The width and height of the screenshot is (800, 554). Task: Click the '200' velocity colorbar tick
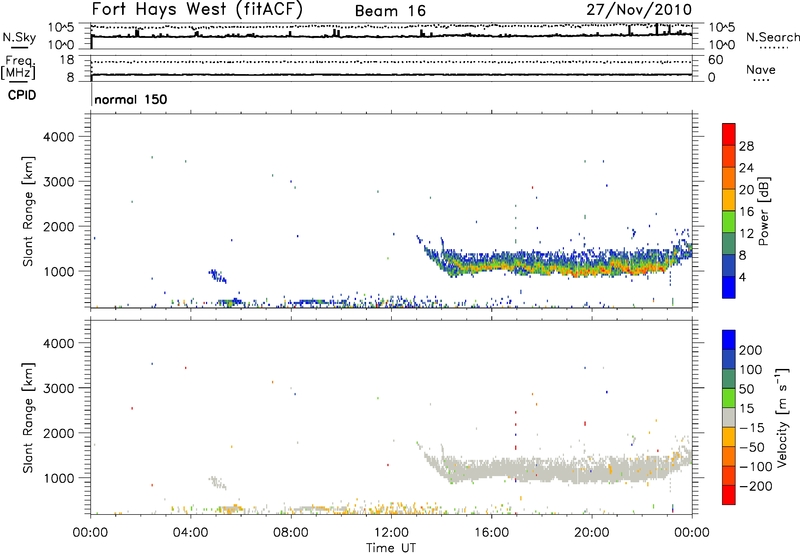[751, 350]
